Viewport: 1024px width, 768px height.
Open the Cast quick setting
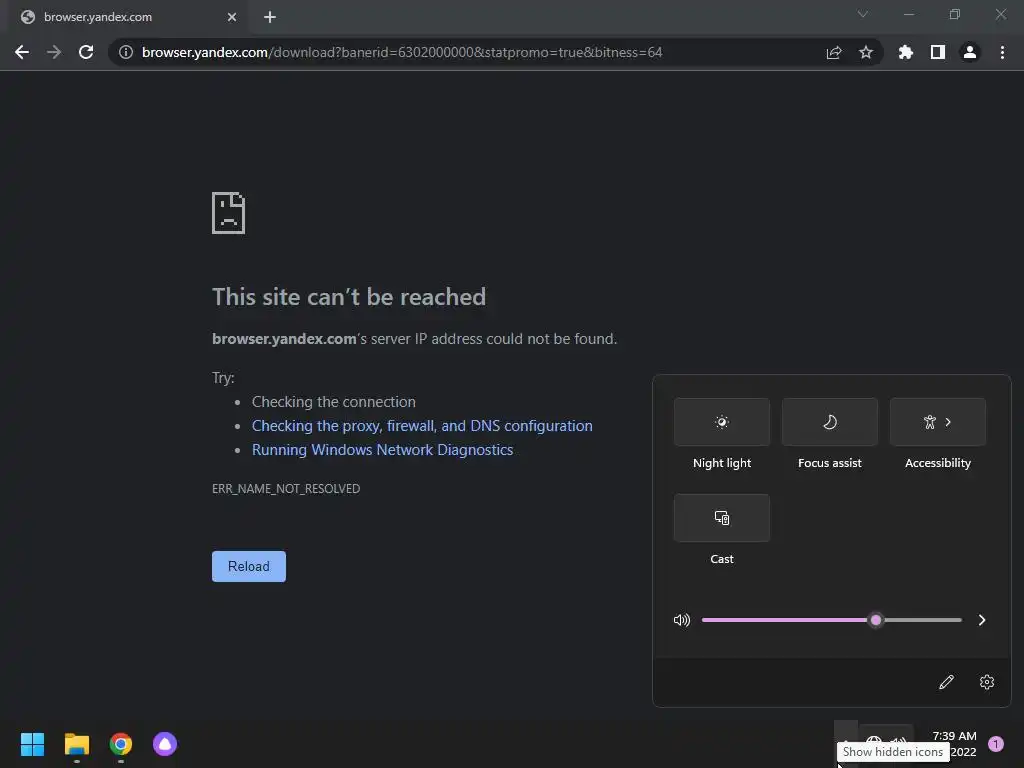pyautogui.click(x=722, y=518)
